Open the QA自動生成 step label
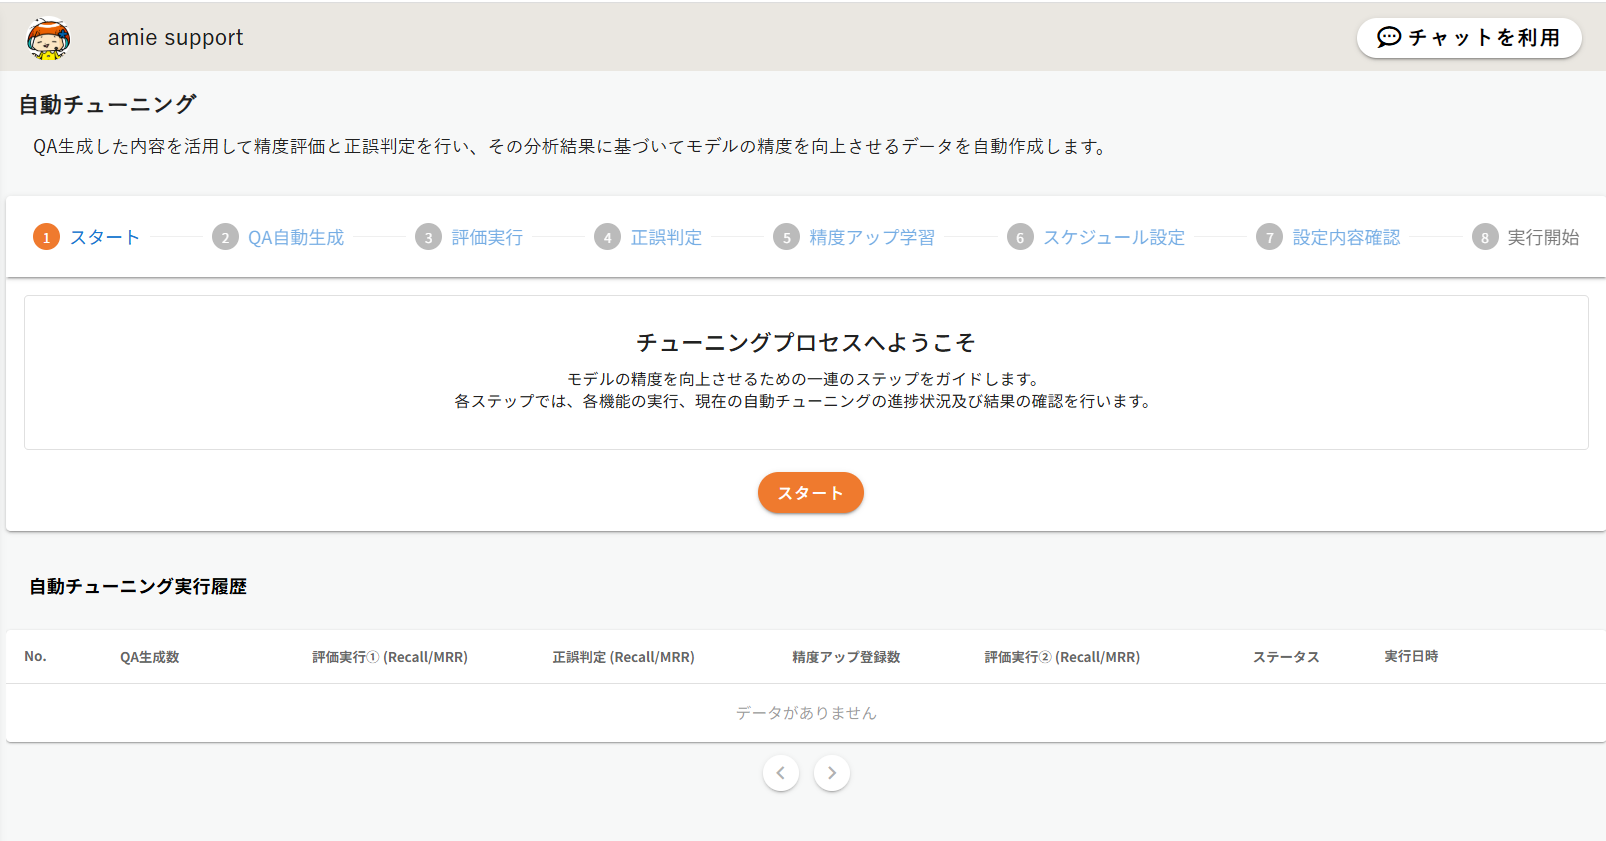Screen dimensions: 1606x841 coord(296,237)
